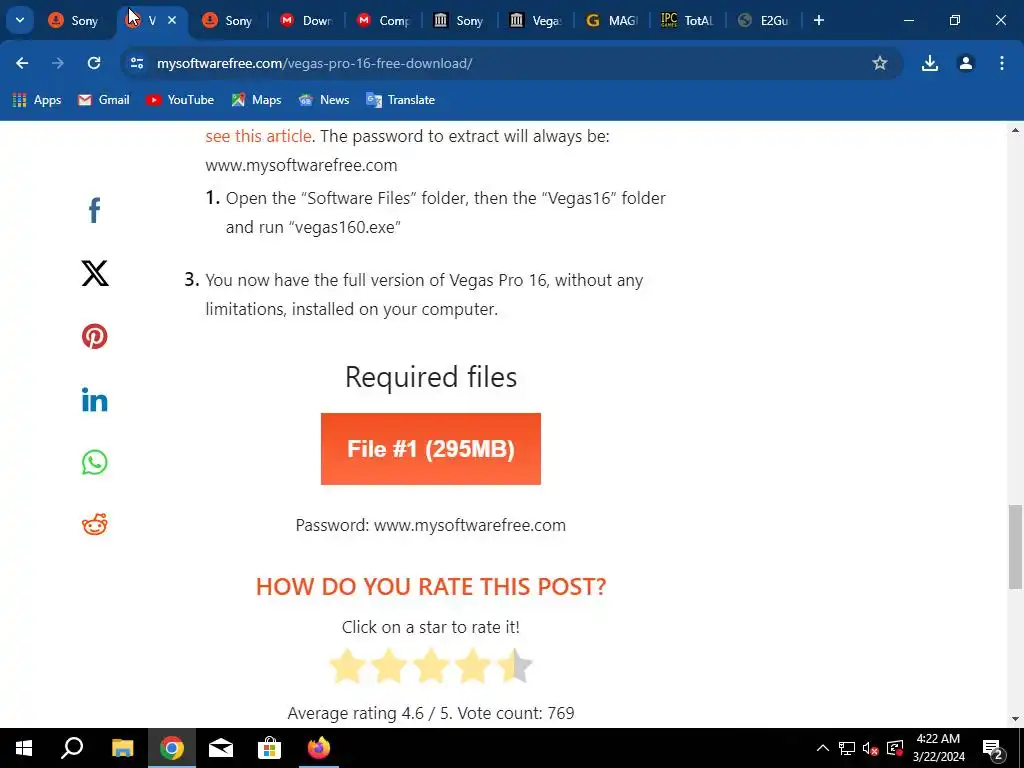
Task: Bookmark this page with the star icon
Action: (x=880, y=63)
